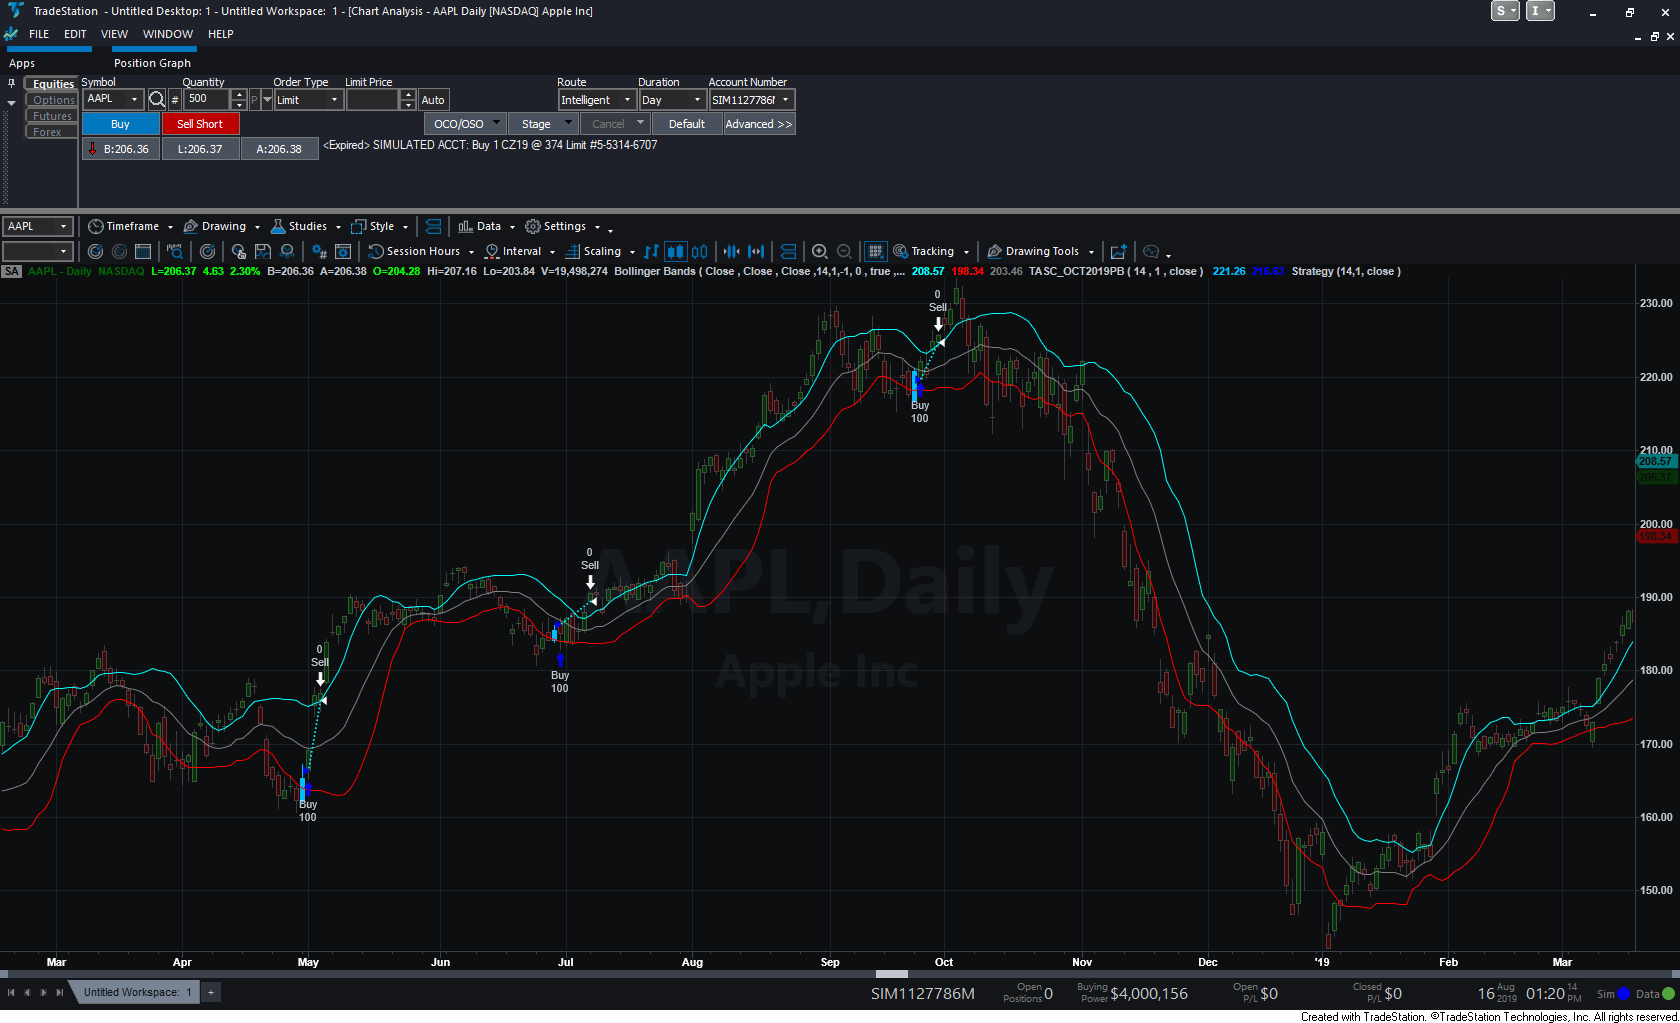
Task: Zoom out on the chart
Action: point(844,252)
